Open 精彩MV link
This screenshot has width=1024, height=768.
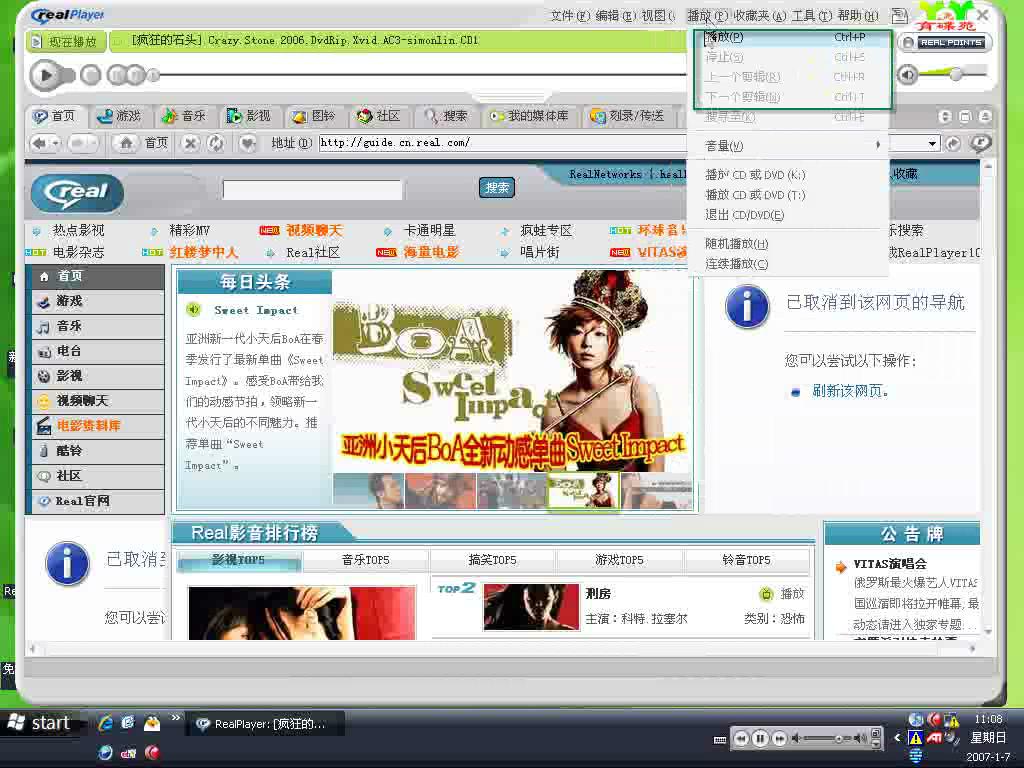(189, 231)
